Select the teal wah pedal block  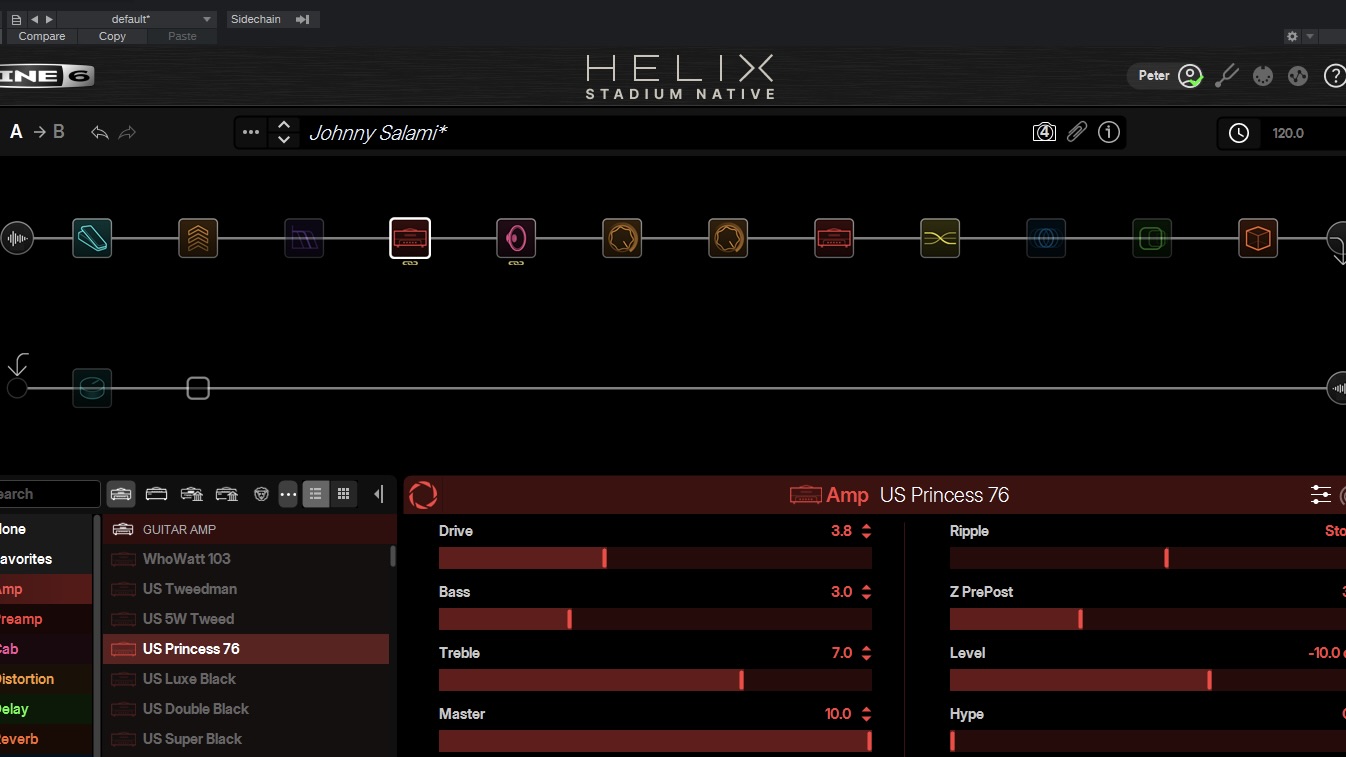click(92, 238)
